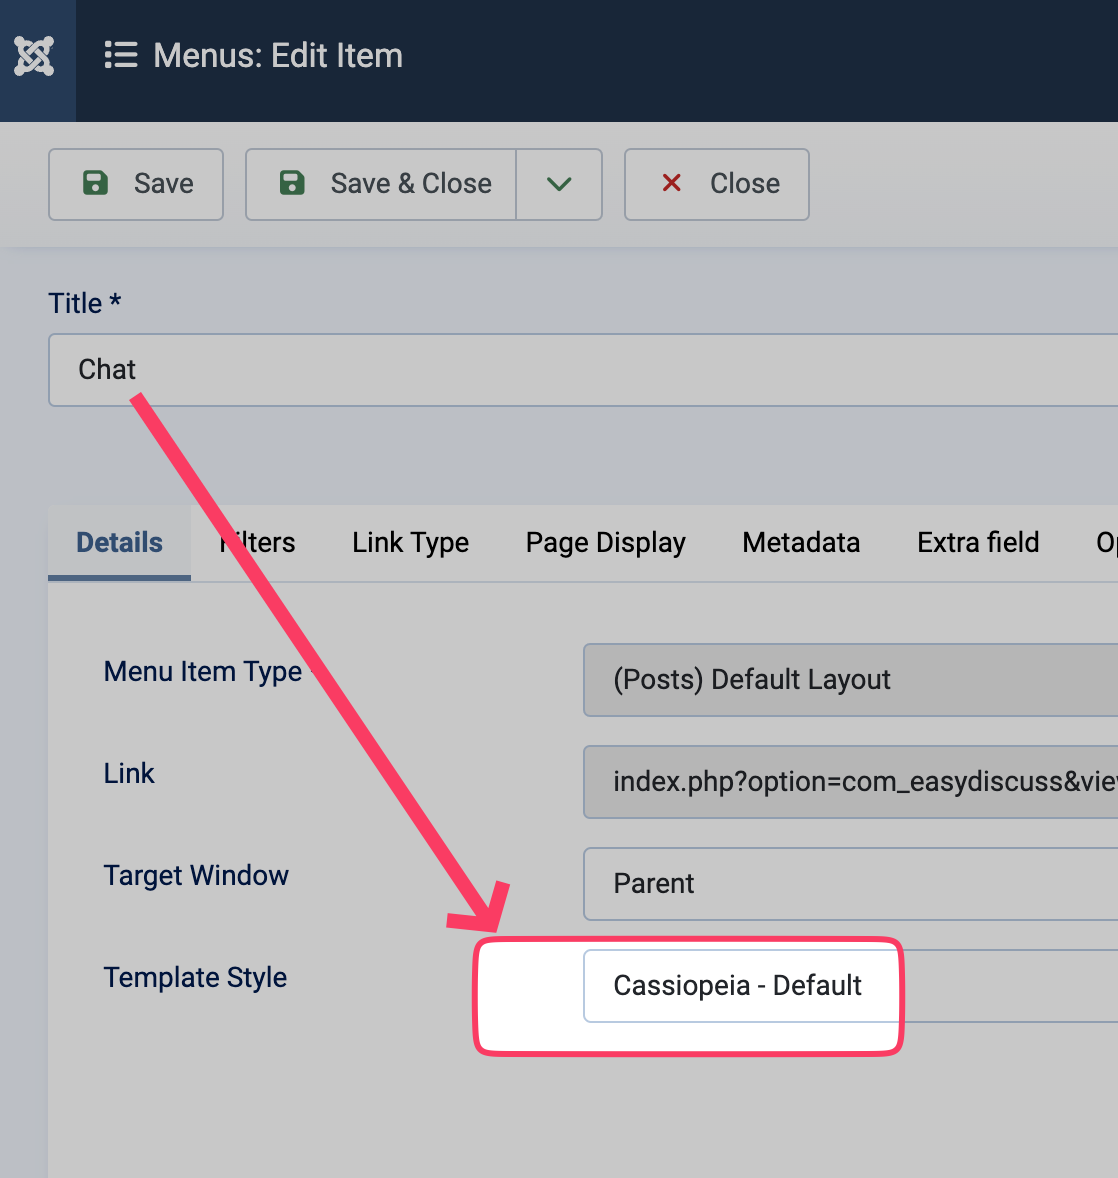
Task: Click the Joomla logo icon
Action: click(34, 56)
